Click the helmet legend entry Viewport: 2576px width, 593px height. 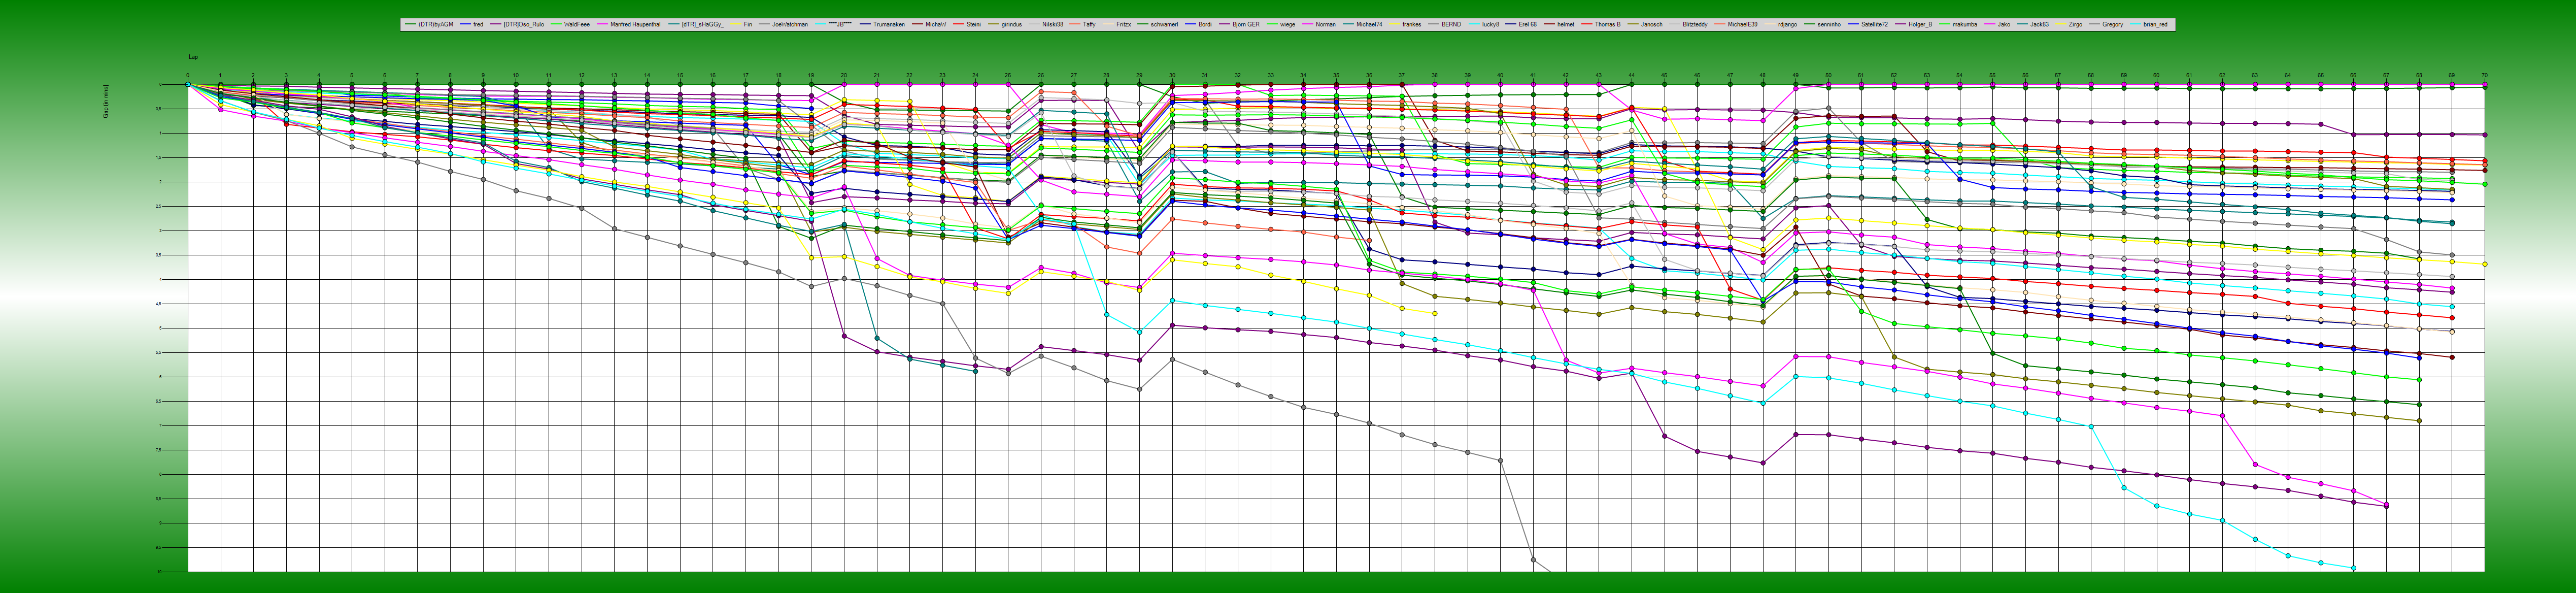(x=1566, y=24)
